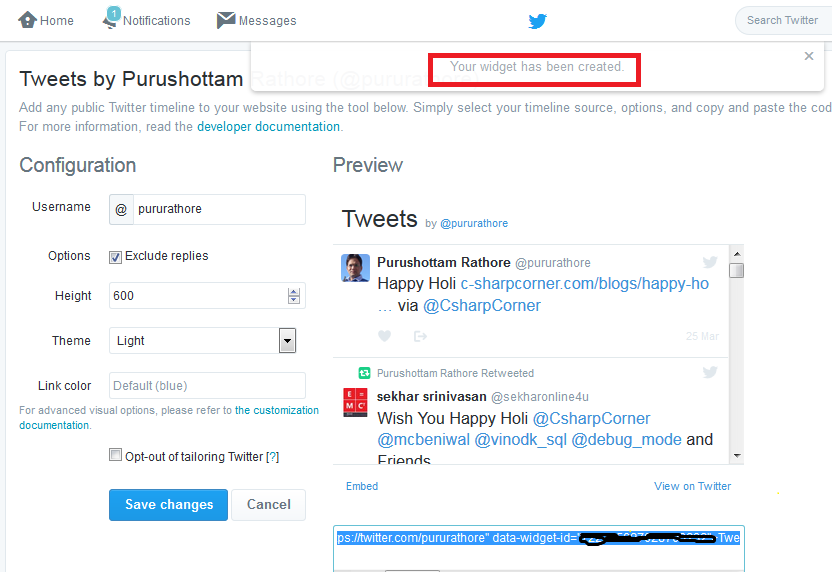The width and height of the screenshot is (832, 572).
Task: Click the green retweet icon
Action: (x=364, y=373)
